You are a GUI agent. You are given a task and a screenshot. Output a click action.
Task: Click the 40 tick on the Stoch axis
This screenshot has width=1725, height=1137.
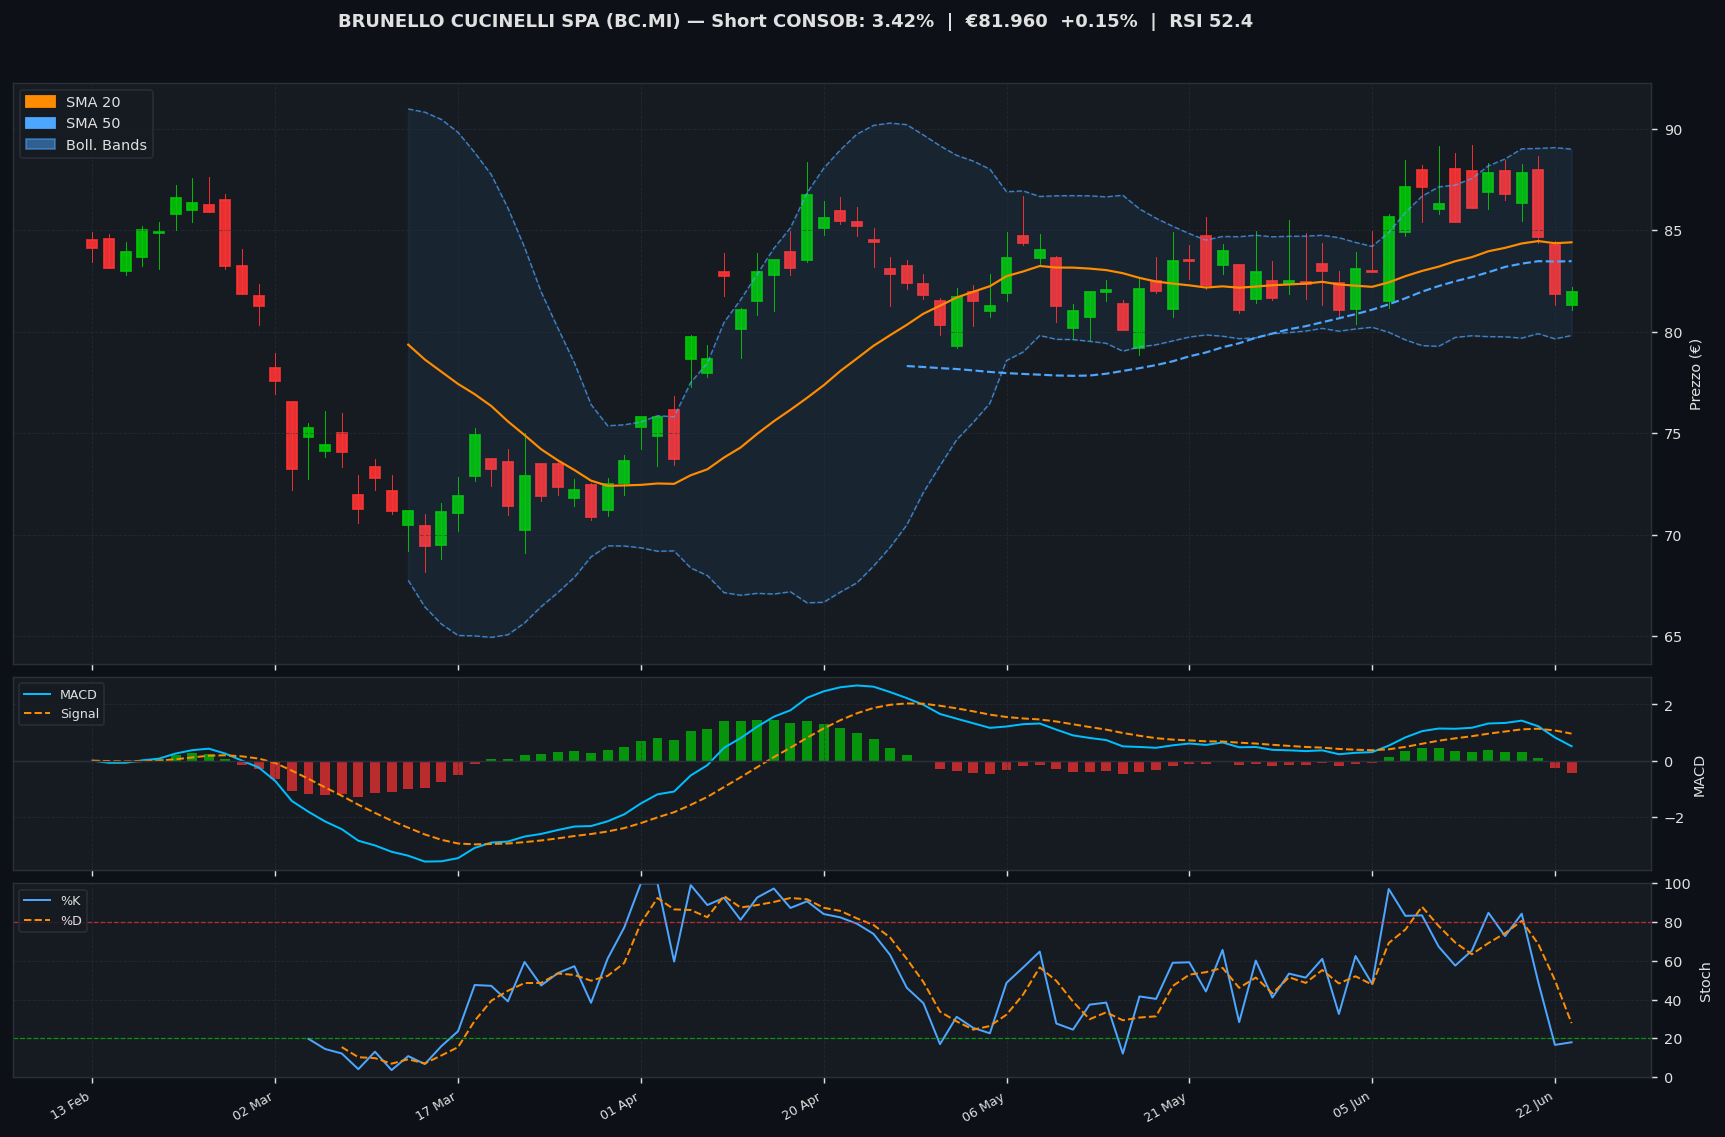coord(1673,1001)
